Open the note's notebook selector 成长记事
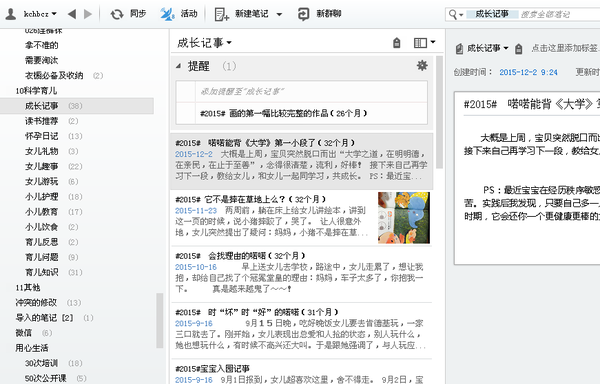 point(487,48)
